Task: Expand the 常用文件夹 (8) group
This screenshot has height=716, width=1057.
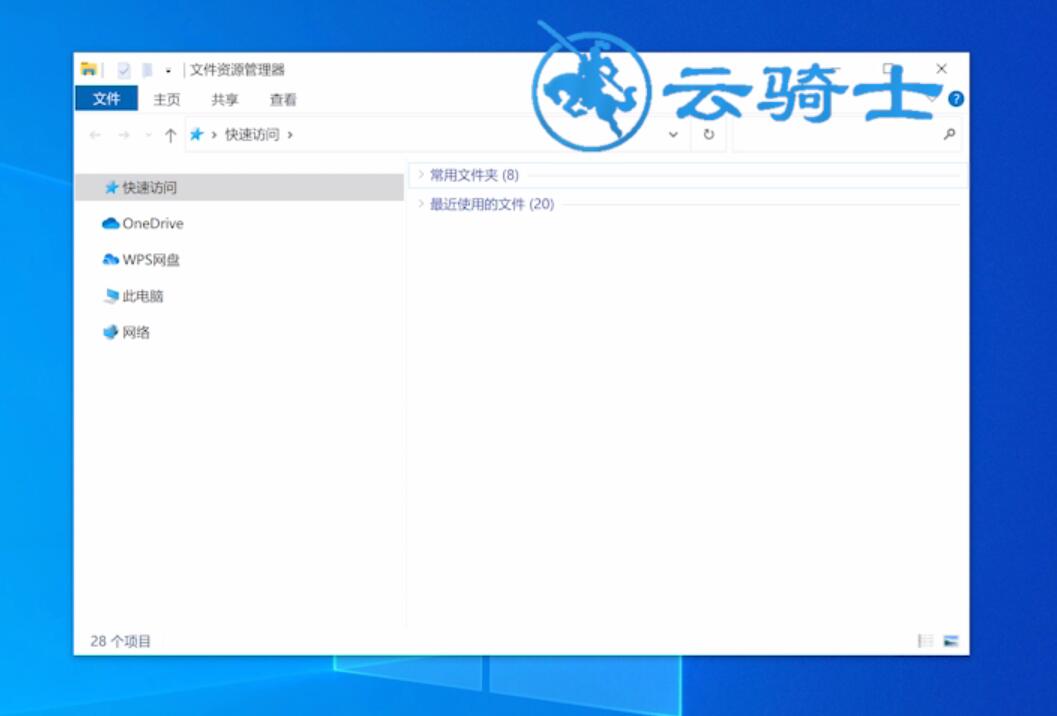Action: [x=421, y=175]
